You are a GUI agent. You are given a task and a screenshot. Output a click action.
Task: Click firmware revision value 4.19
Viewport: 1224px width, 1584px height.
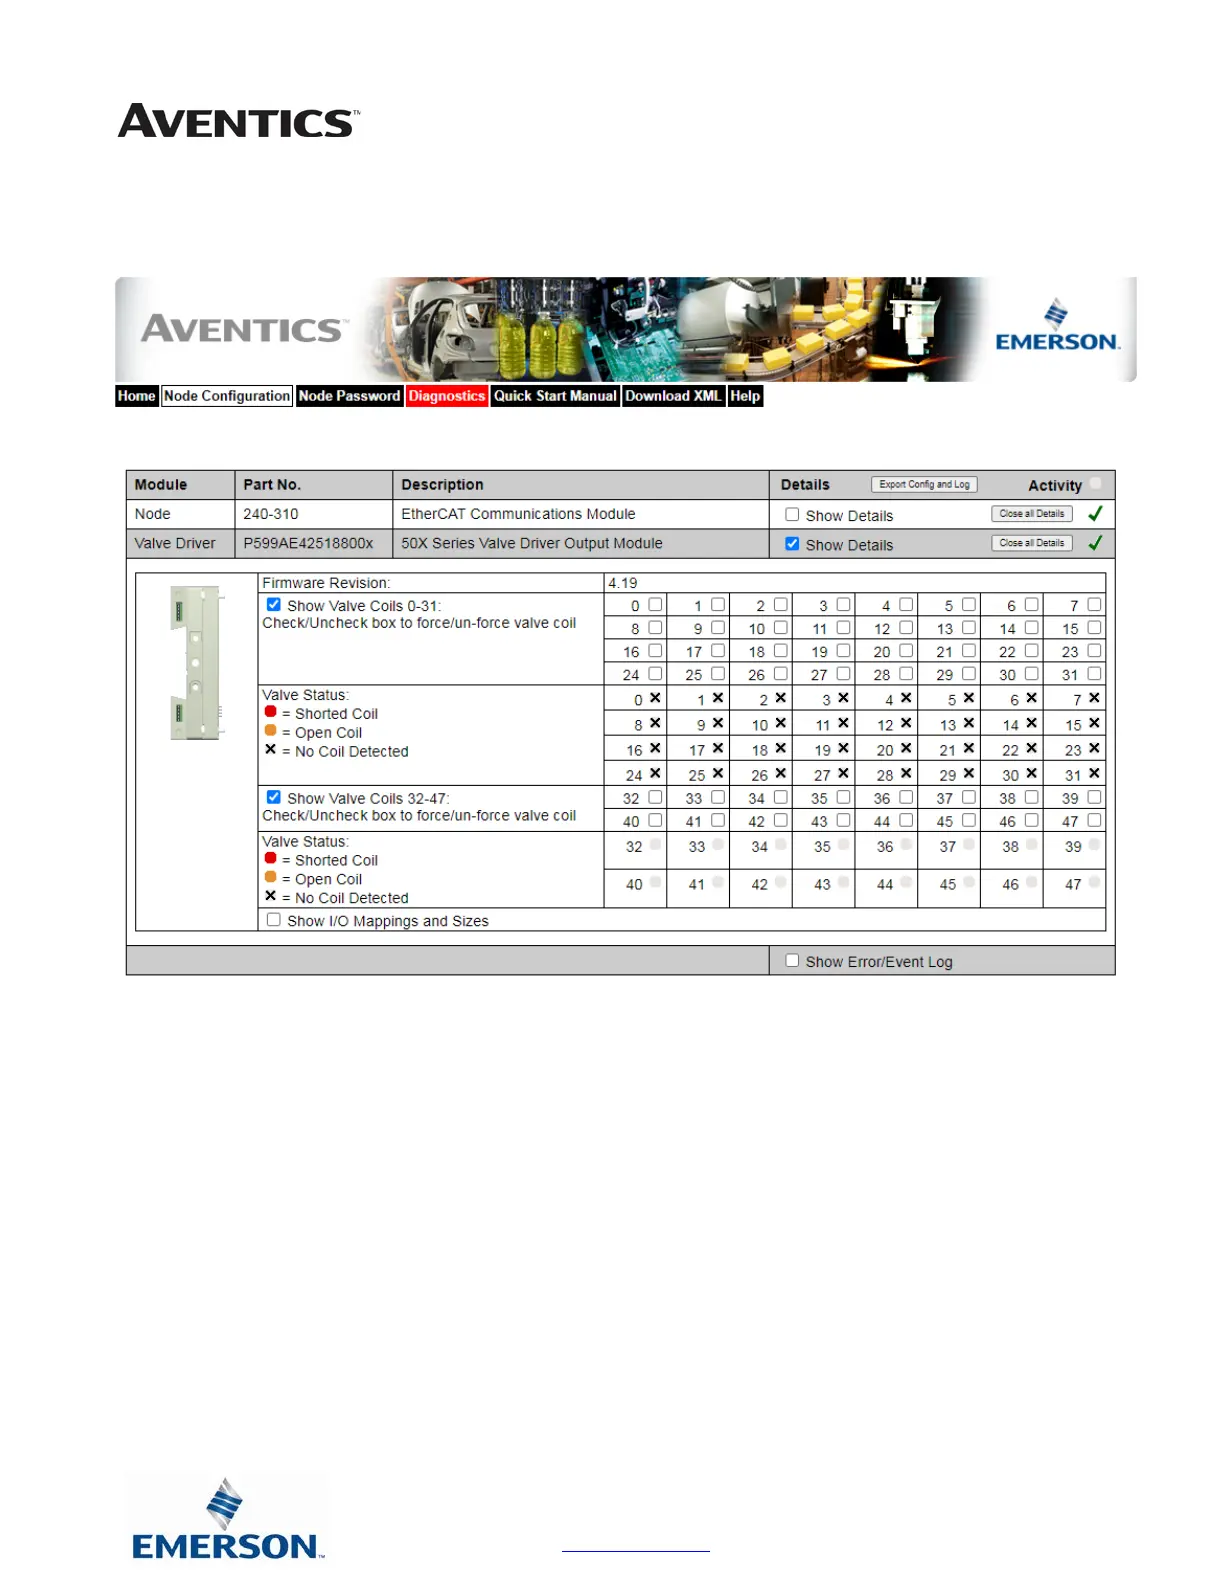[x=623, y=583]
